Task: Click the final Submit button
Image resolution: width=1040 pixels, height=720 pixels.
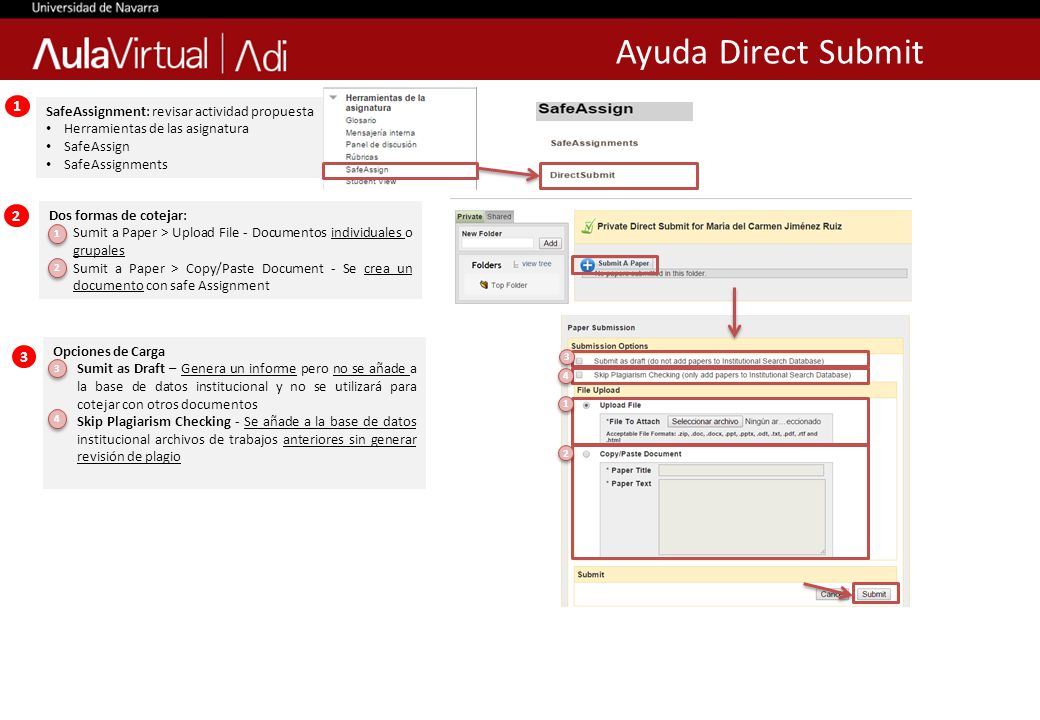Action: (874, 594)
